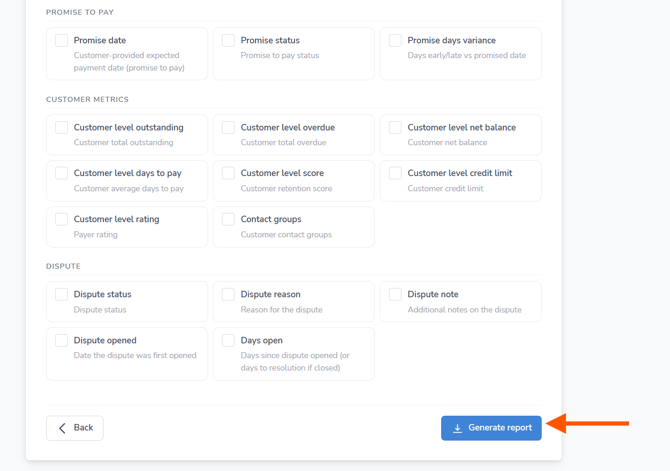The image size is (670, 471).
Task: Enable Customer level overdue checkbox
Action: [228, 128]
